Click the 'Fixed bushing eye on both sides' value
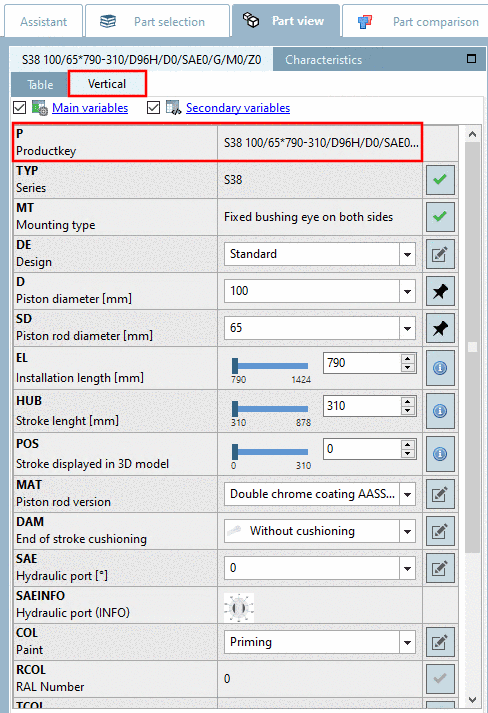This screenshot has width=488, height=713. 308,217
